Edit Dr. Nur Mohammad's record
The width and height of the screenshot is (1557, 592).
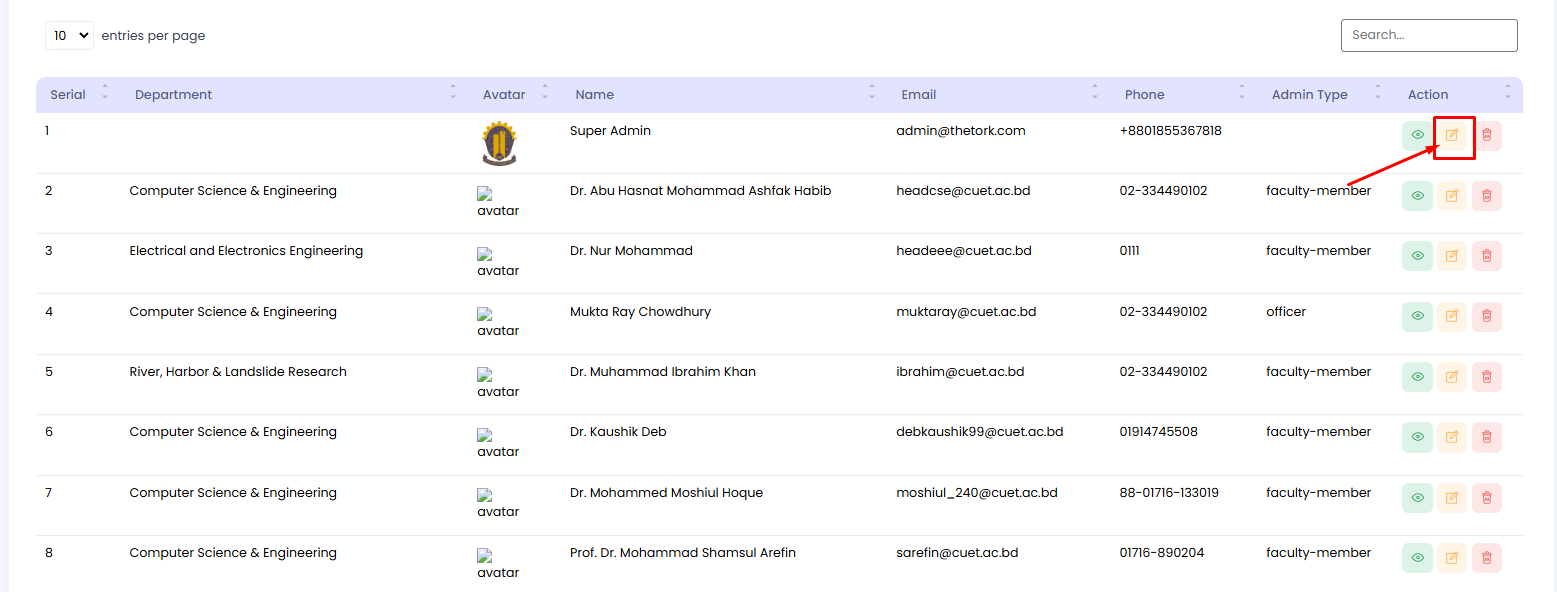tap(1452, 256)
